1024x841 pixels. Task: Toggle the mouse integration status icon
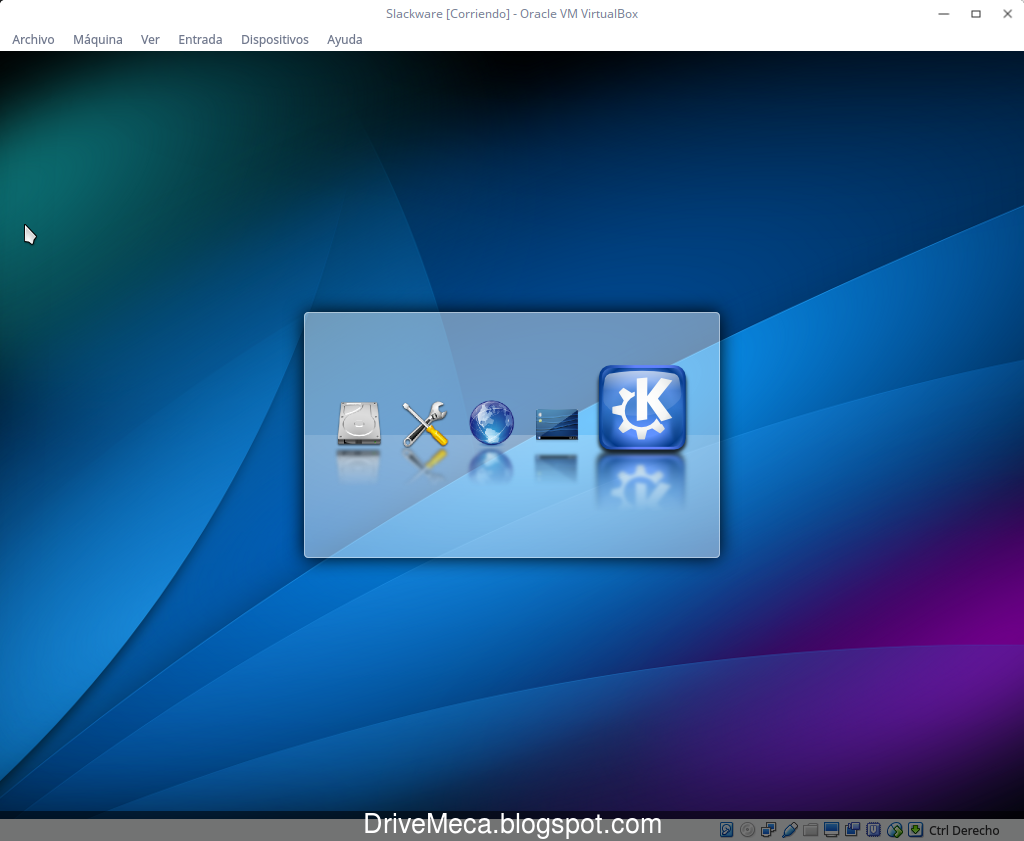[894, 829]
